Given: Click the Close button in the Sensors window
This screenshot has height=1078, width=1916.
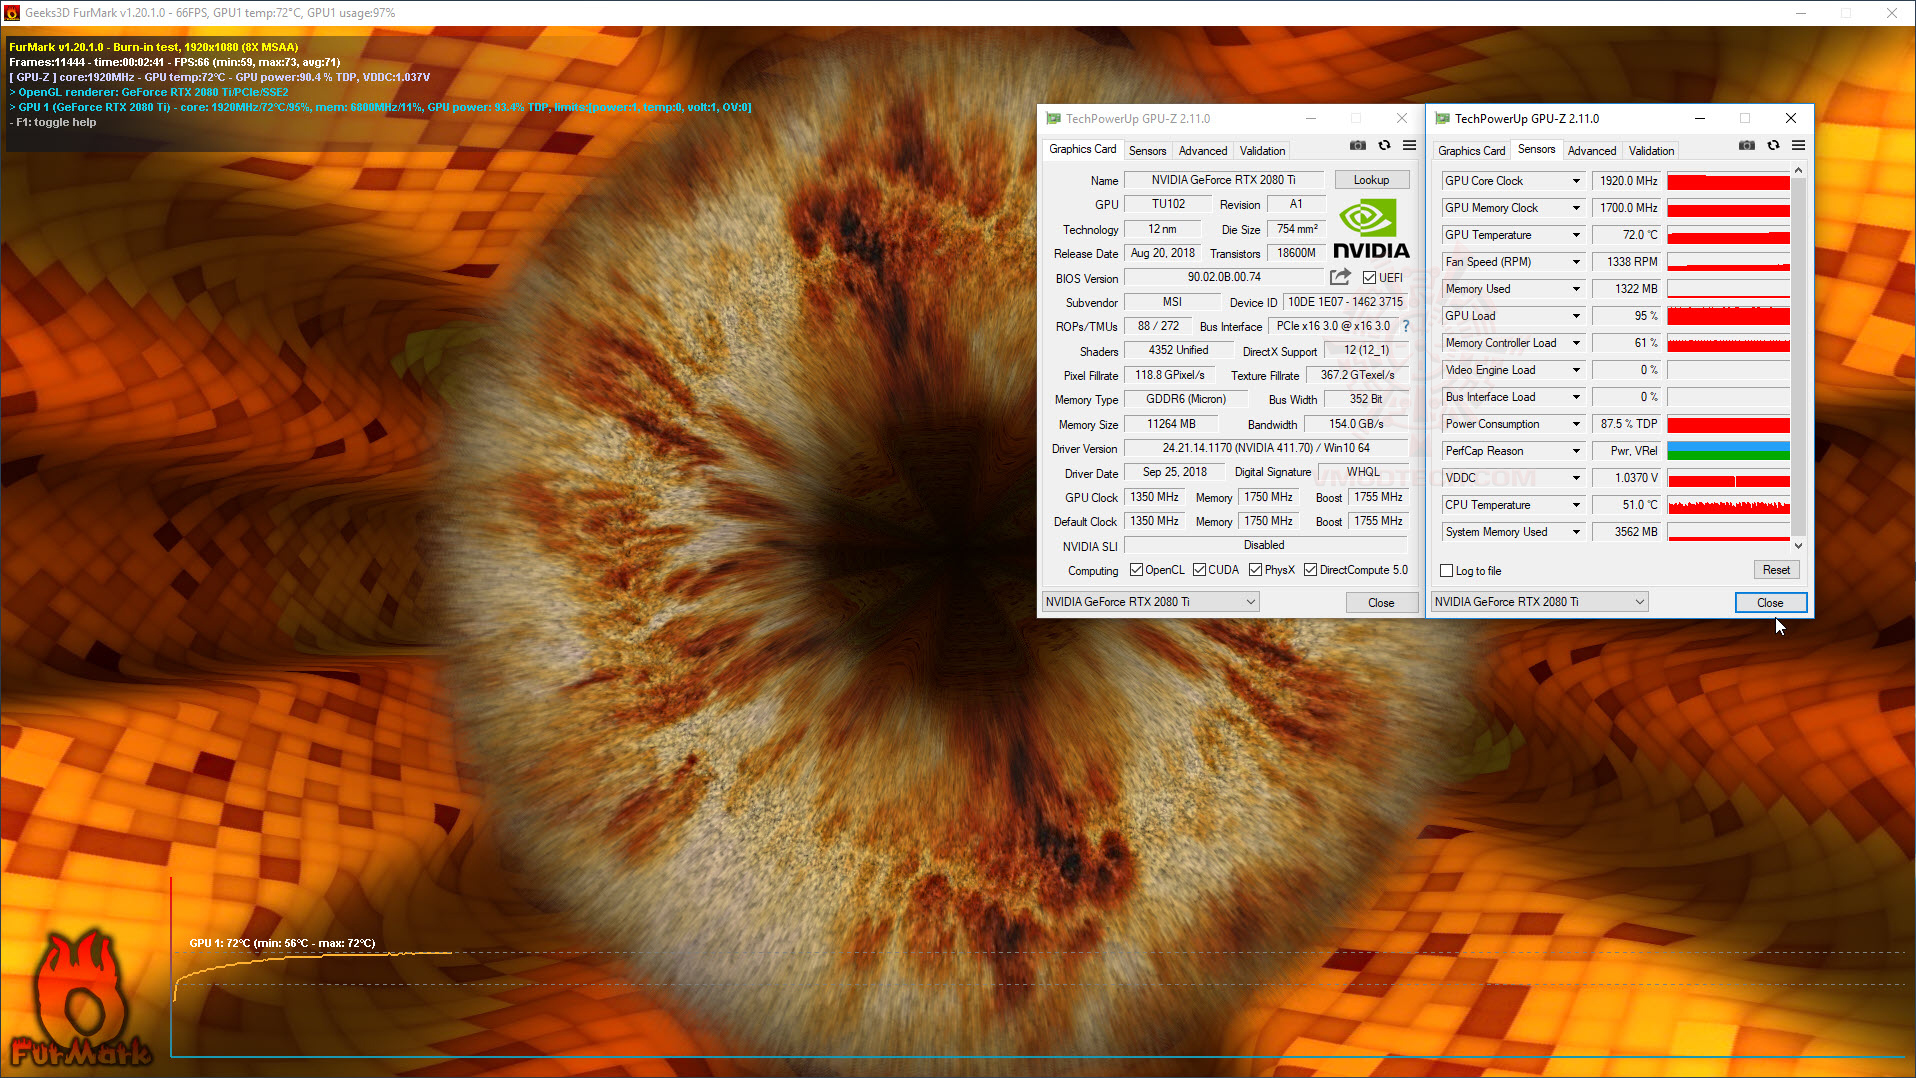Looking at the screenshot, I should tap(1770, 603).
